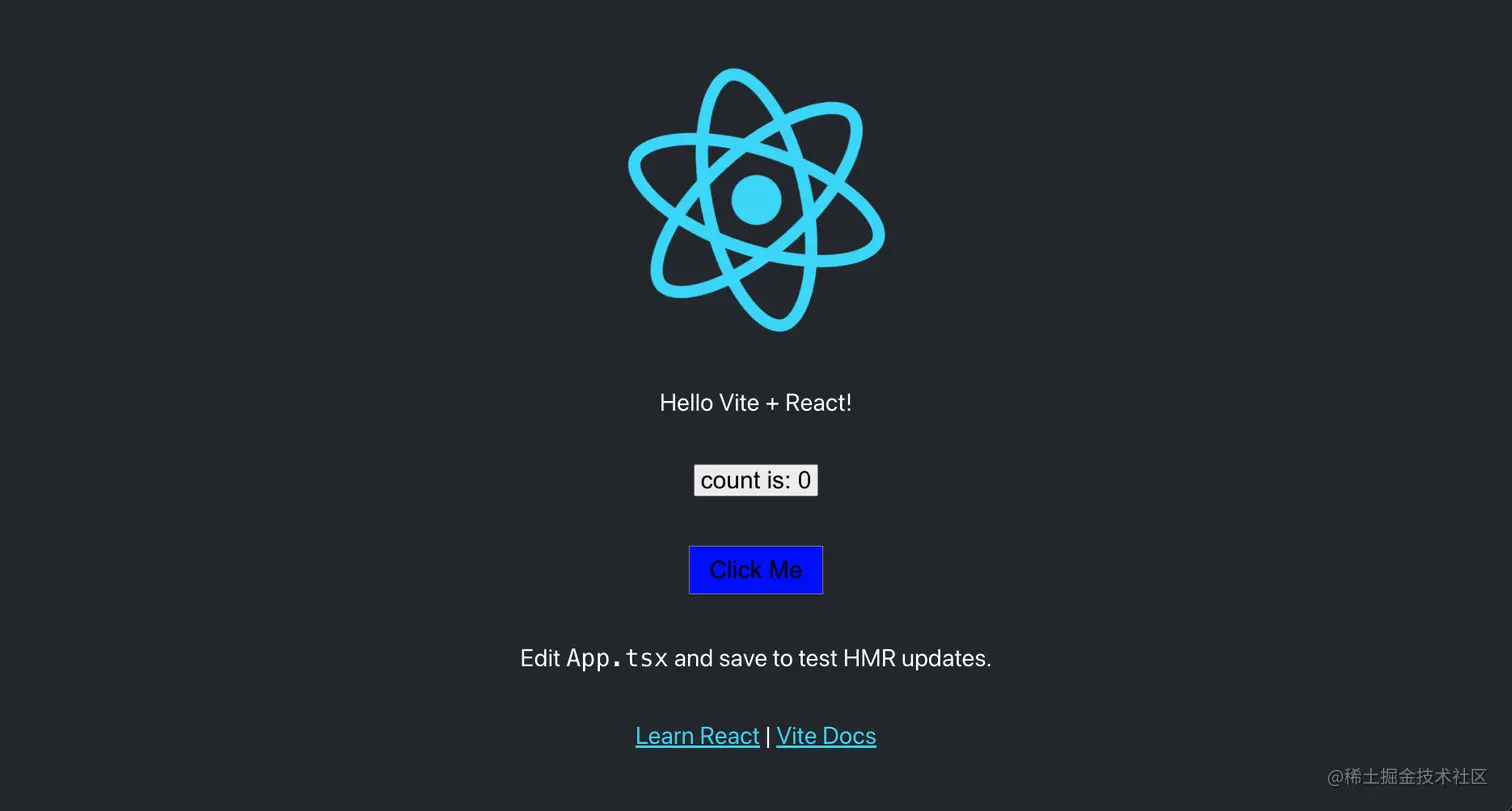1512x811 pixels.
Task: Click the word "Edit" before App.tsx
Action: coord(540,658)
